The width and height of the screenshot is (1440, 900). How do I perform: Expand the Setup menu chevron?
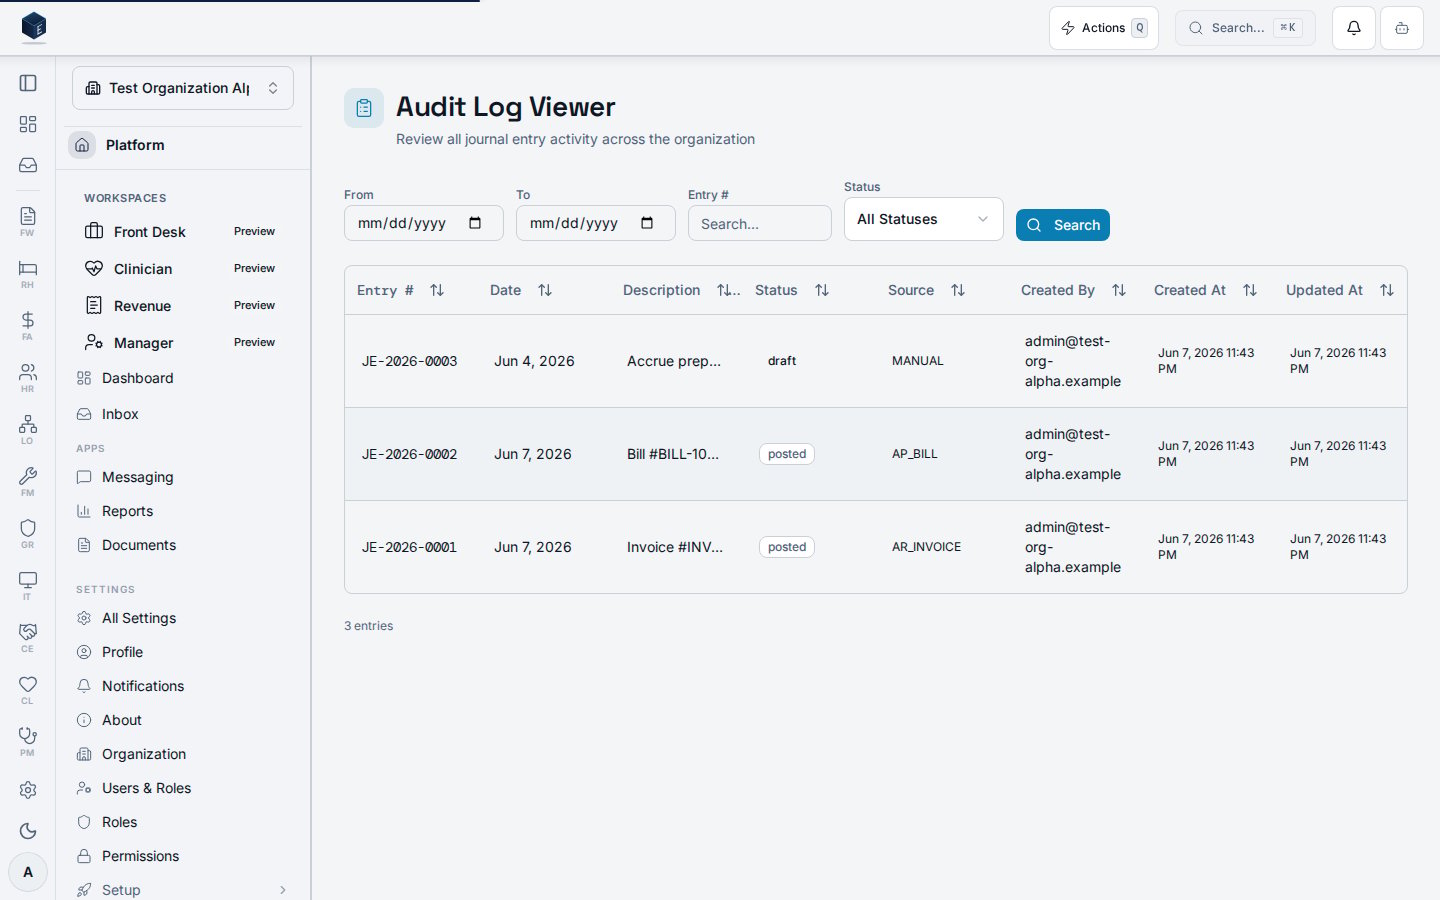[283, 890]
